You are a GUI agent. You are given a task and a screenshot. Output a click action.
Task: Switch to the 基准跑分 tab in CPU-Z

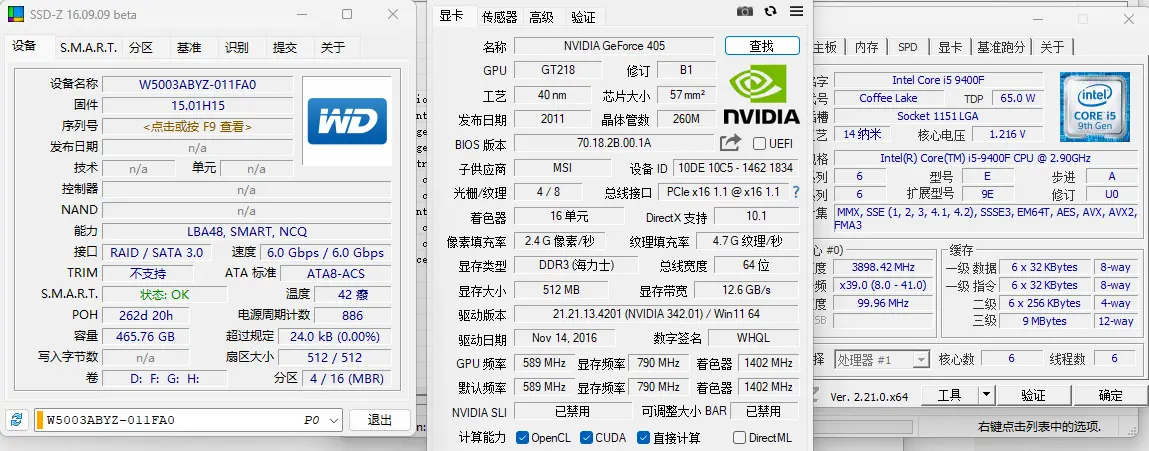pyautogui.click(x=1000, y=47)
